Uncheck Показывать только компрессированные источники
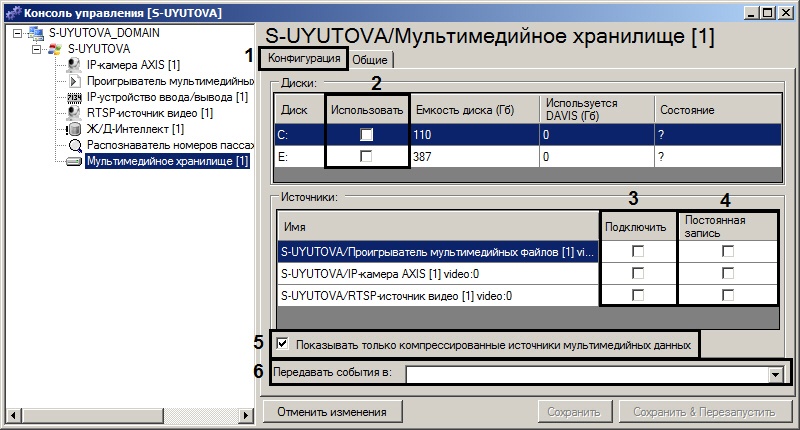800x430 pixels. point(282,344)
